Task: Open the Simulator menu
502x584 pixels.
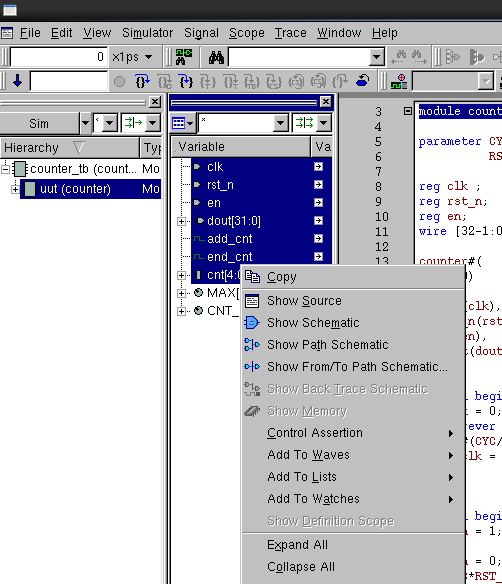Action: [147, 33]
